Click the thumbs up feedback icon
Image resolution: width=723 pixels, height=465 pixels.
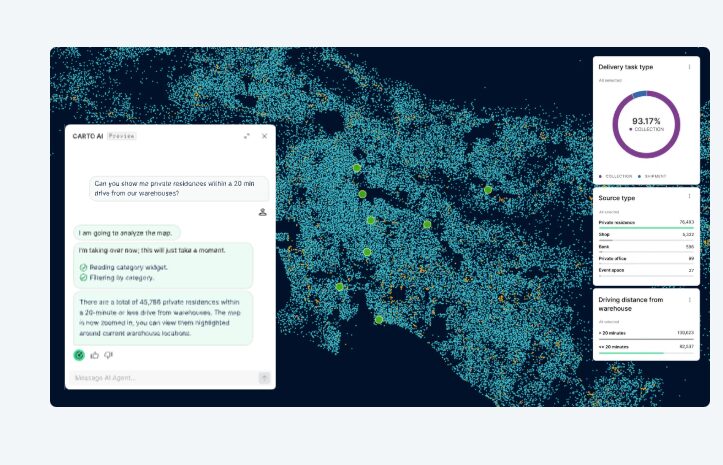pyautogui.click(x=94, y=354)
